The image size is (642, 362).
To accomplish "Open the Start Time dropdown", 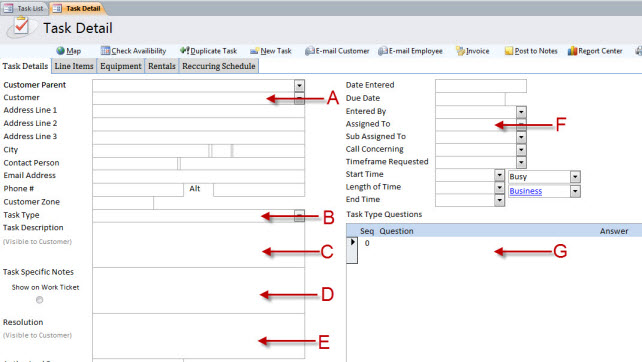I will coord(499,175).
